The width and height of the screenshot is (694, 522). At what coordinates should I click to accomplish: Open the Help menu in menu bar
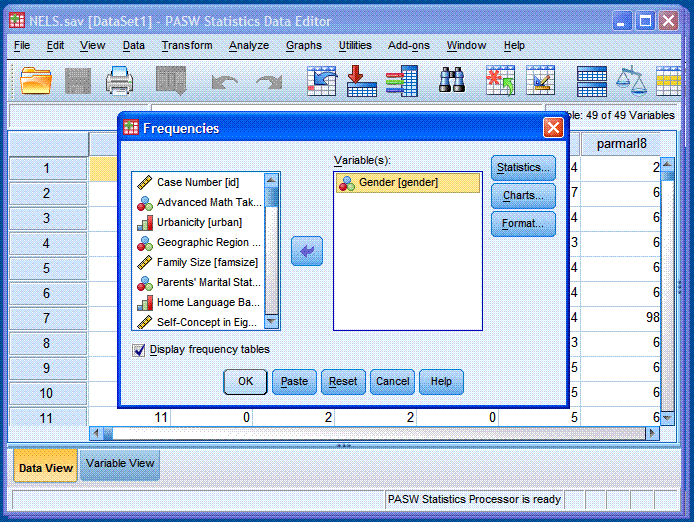point(514,46)
